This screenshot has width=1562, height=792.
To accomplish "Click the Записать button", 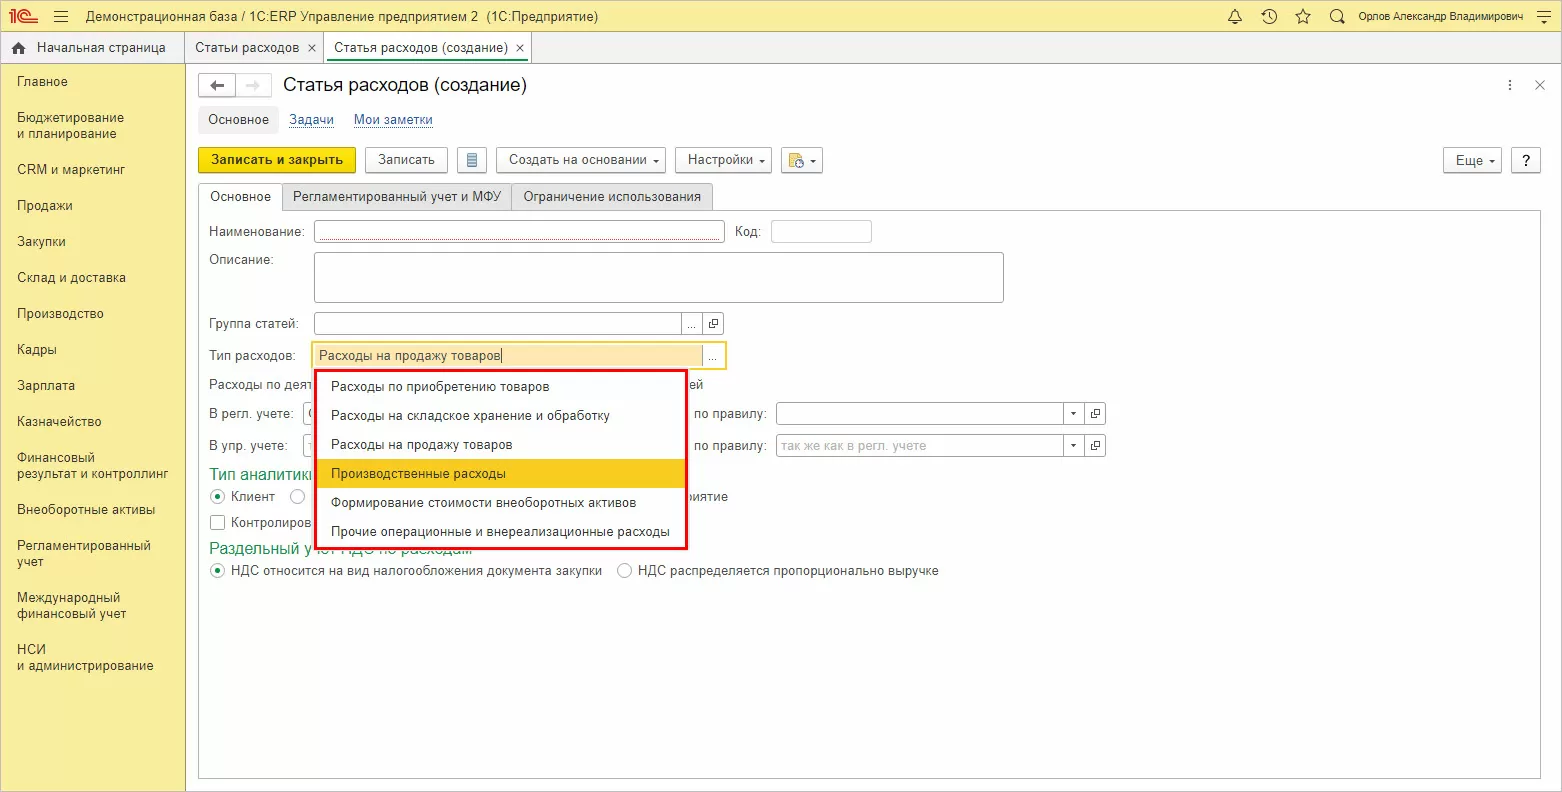I will click(406, 160).
